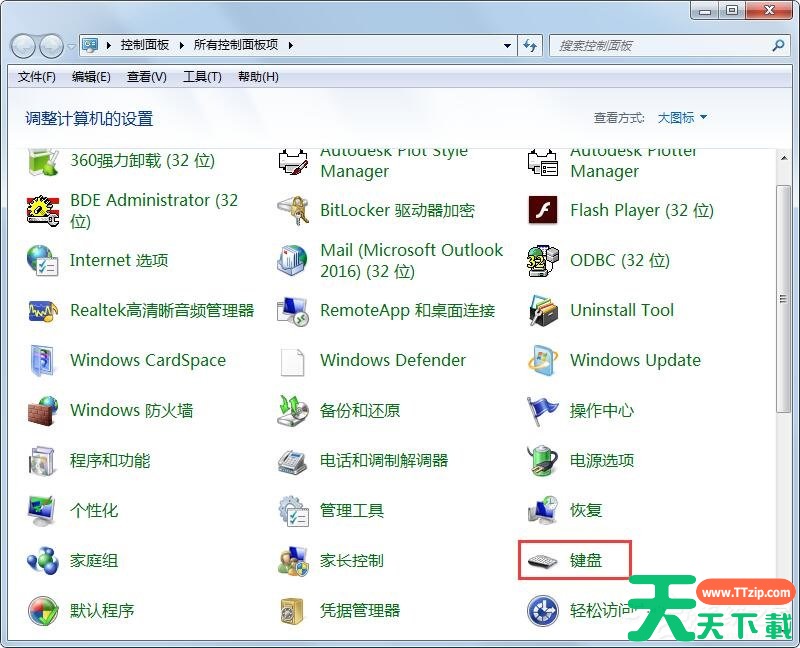Open the Windows Update link text
This screenshot has height=648, width=800.
636,360
